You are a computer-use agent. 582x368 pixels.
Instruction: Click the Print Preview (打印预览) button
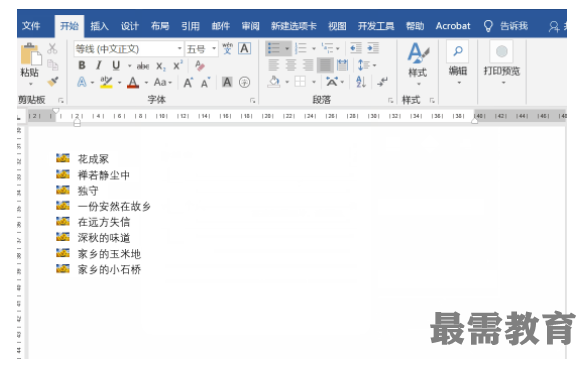pyautogui.click(x=501, y=63)
